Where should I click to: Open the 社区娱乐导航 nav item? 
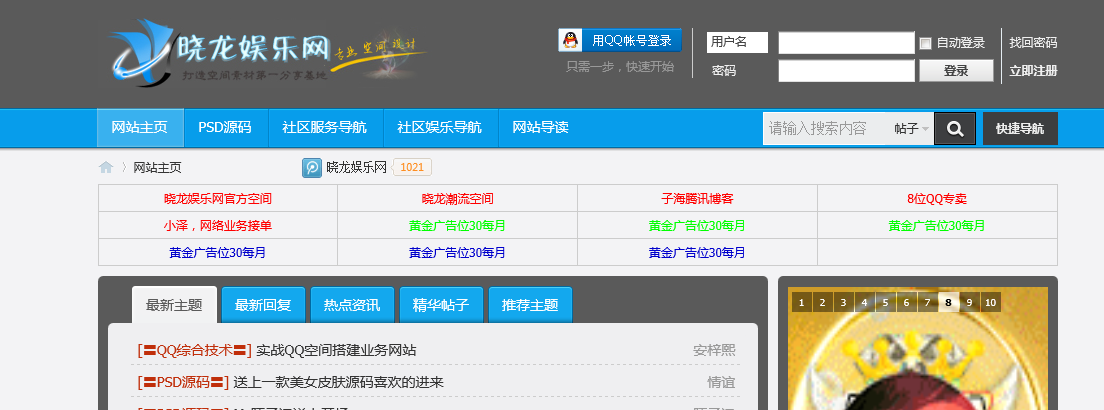click(x=439, y=128)
